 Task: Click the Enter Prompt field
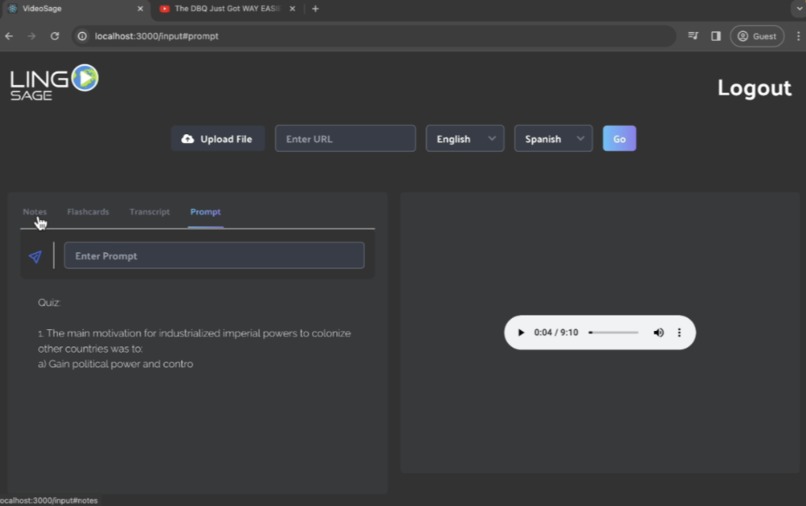pyautogui.click(x=214, y=256)
